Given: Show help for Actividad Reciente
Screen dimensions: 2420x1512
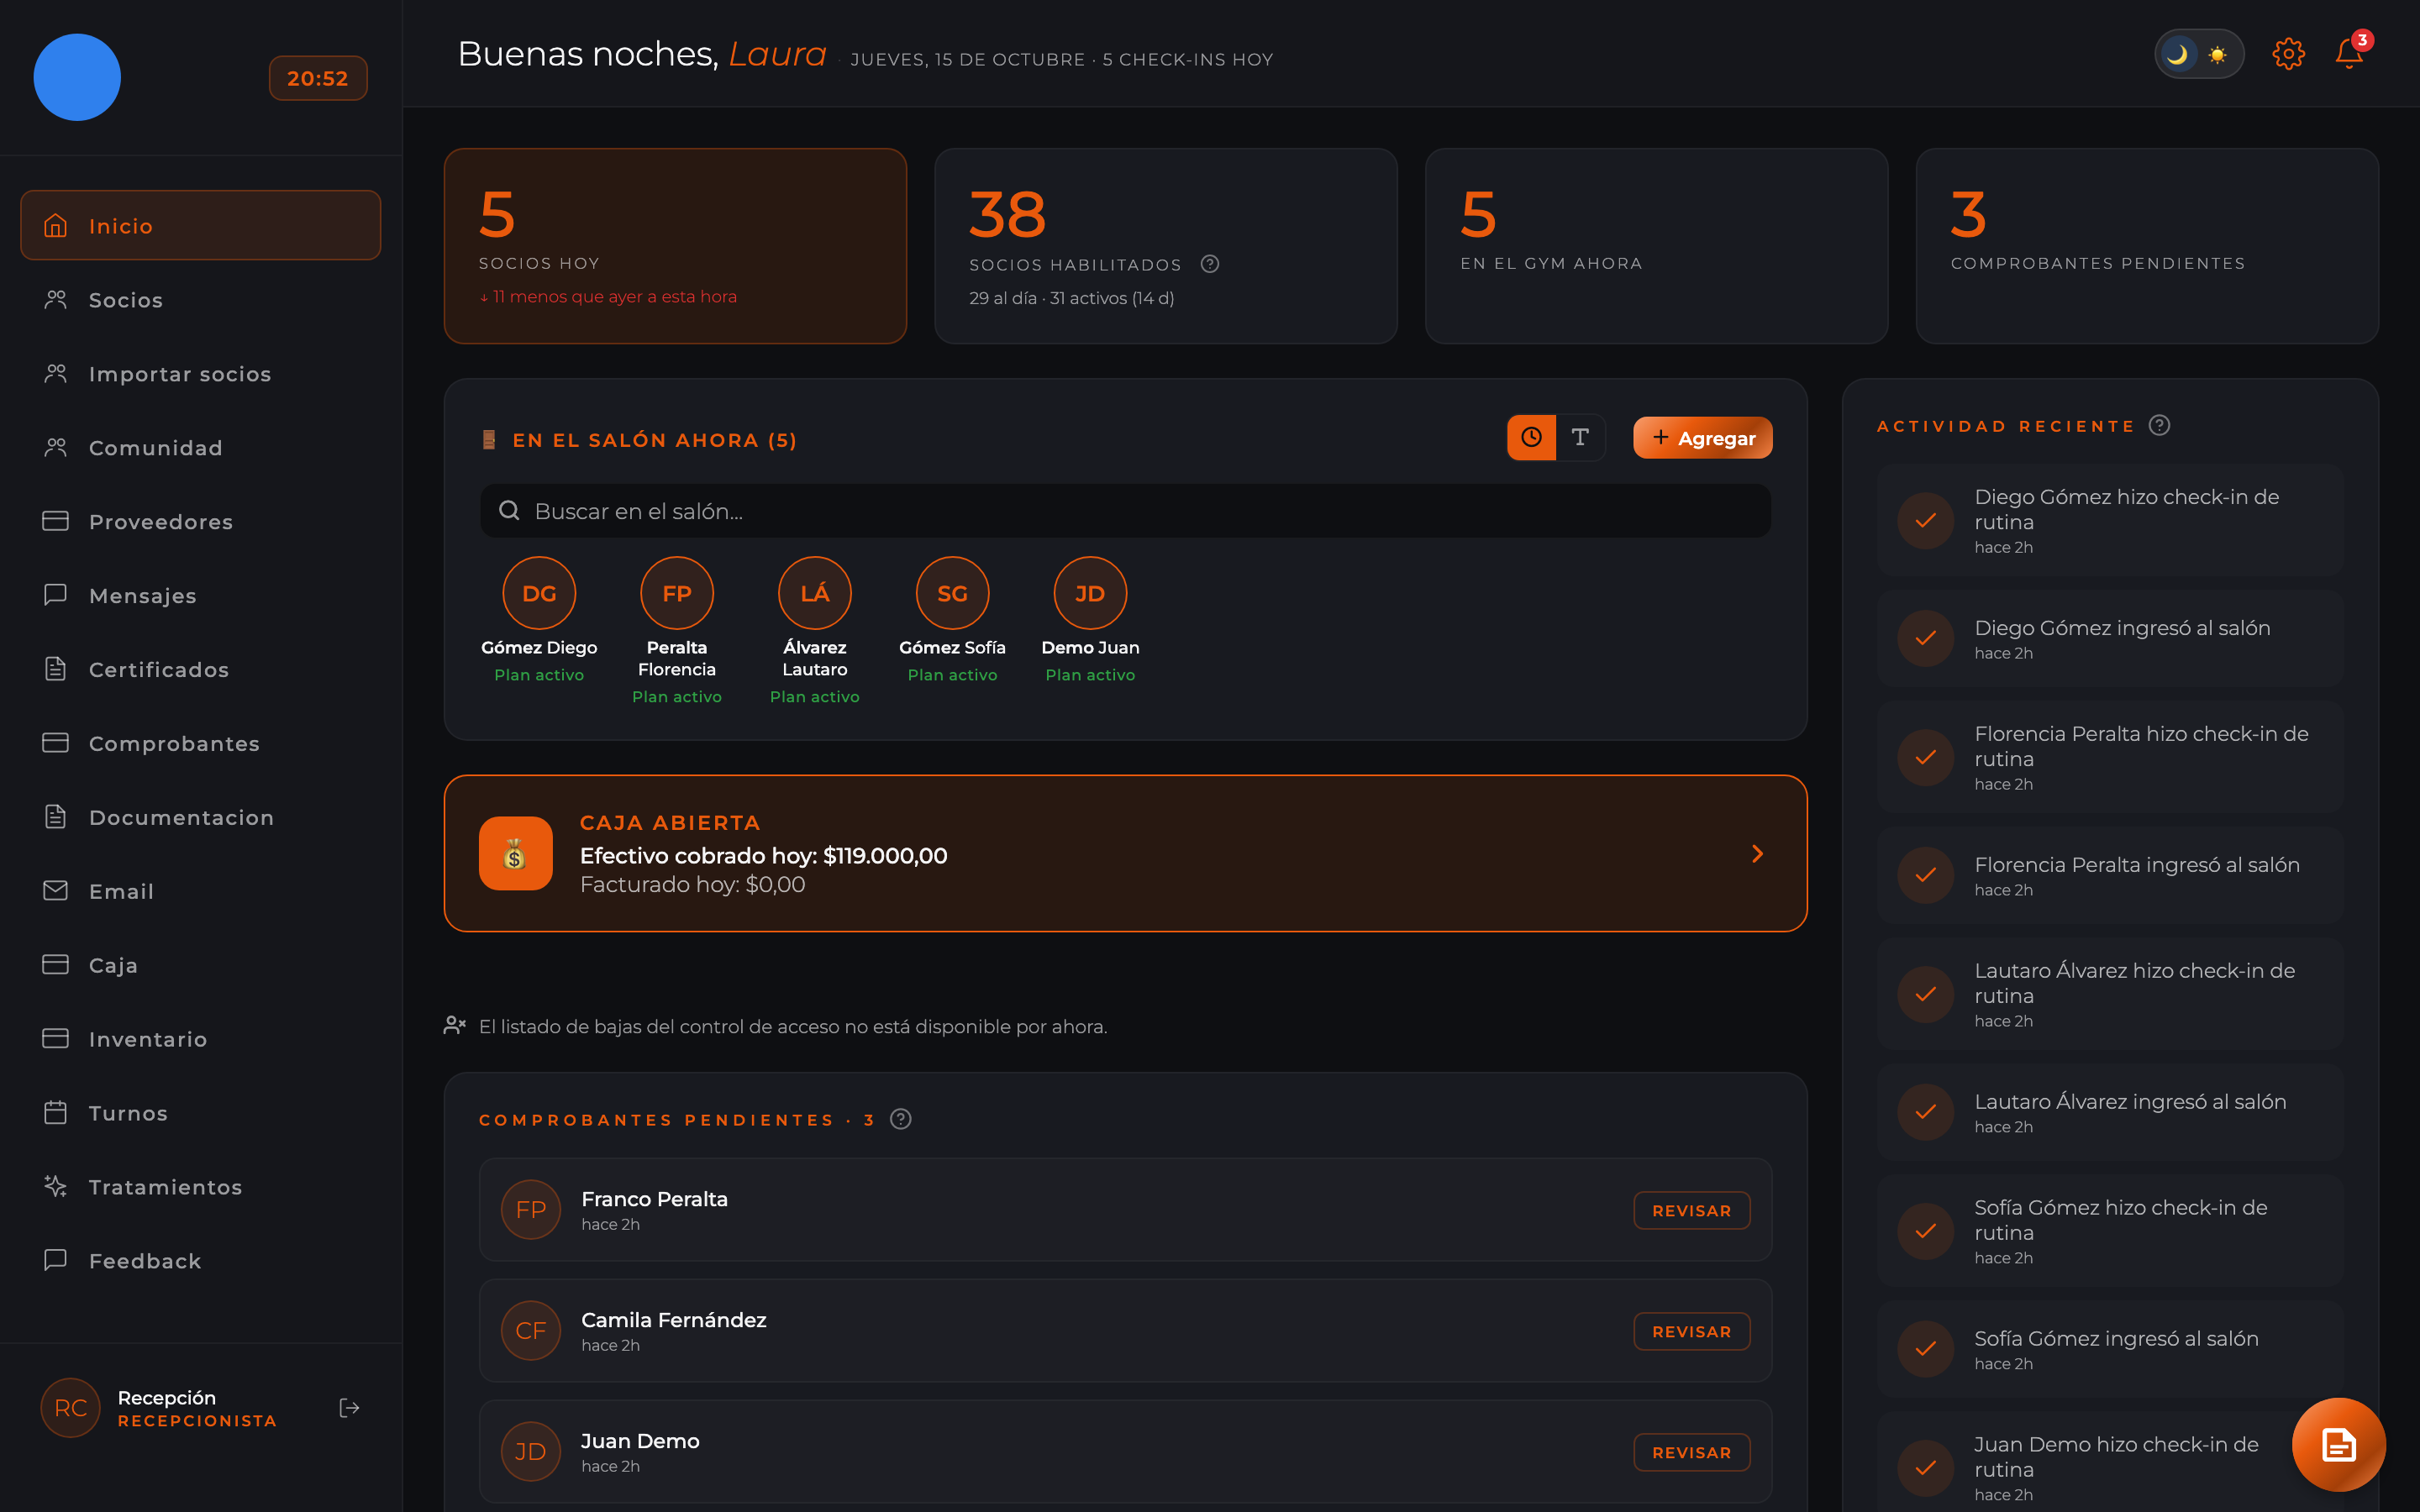Looking at the screenshot, I should [2159, 426].
